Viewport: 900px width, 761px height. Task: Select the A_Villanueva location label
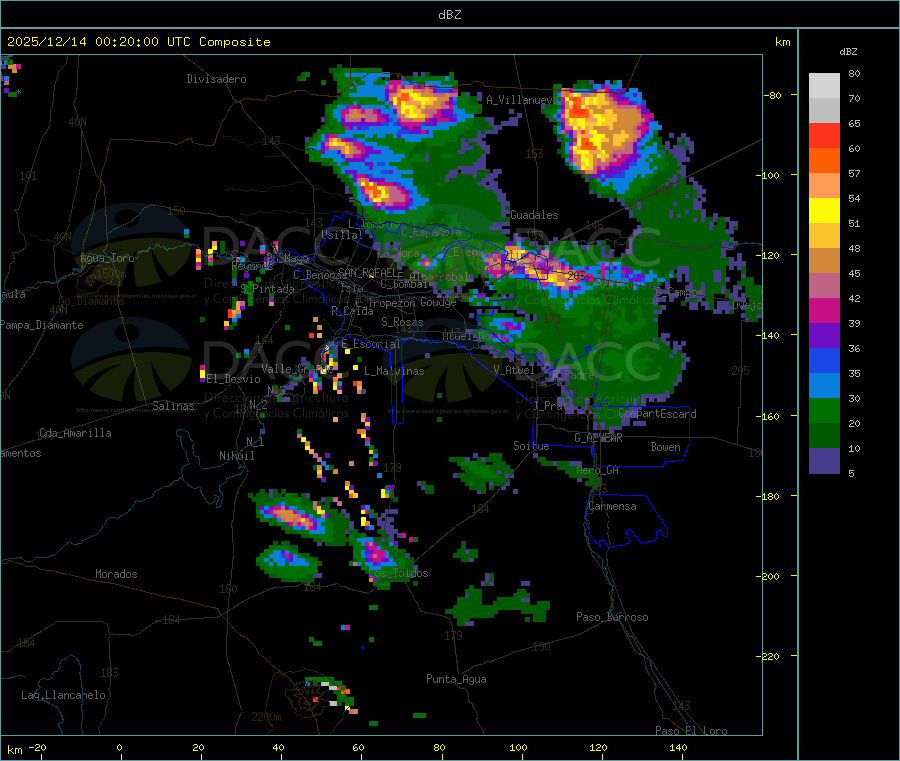click(520, 100)
